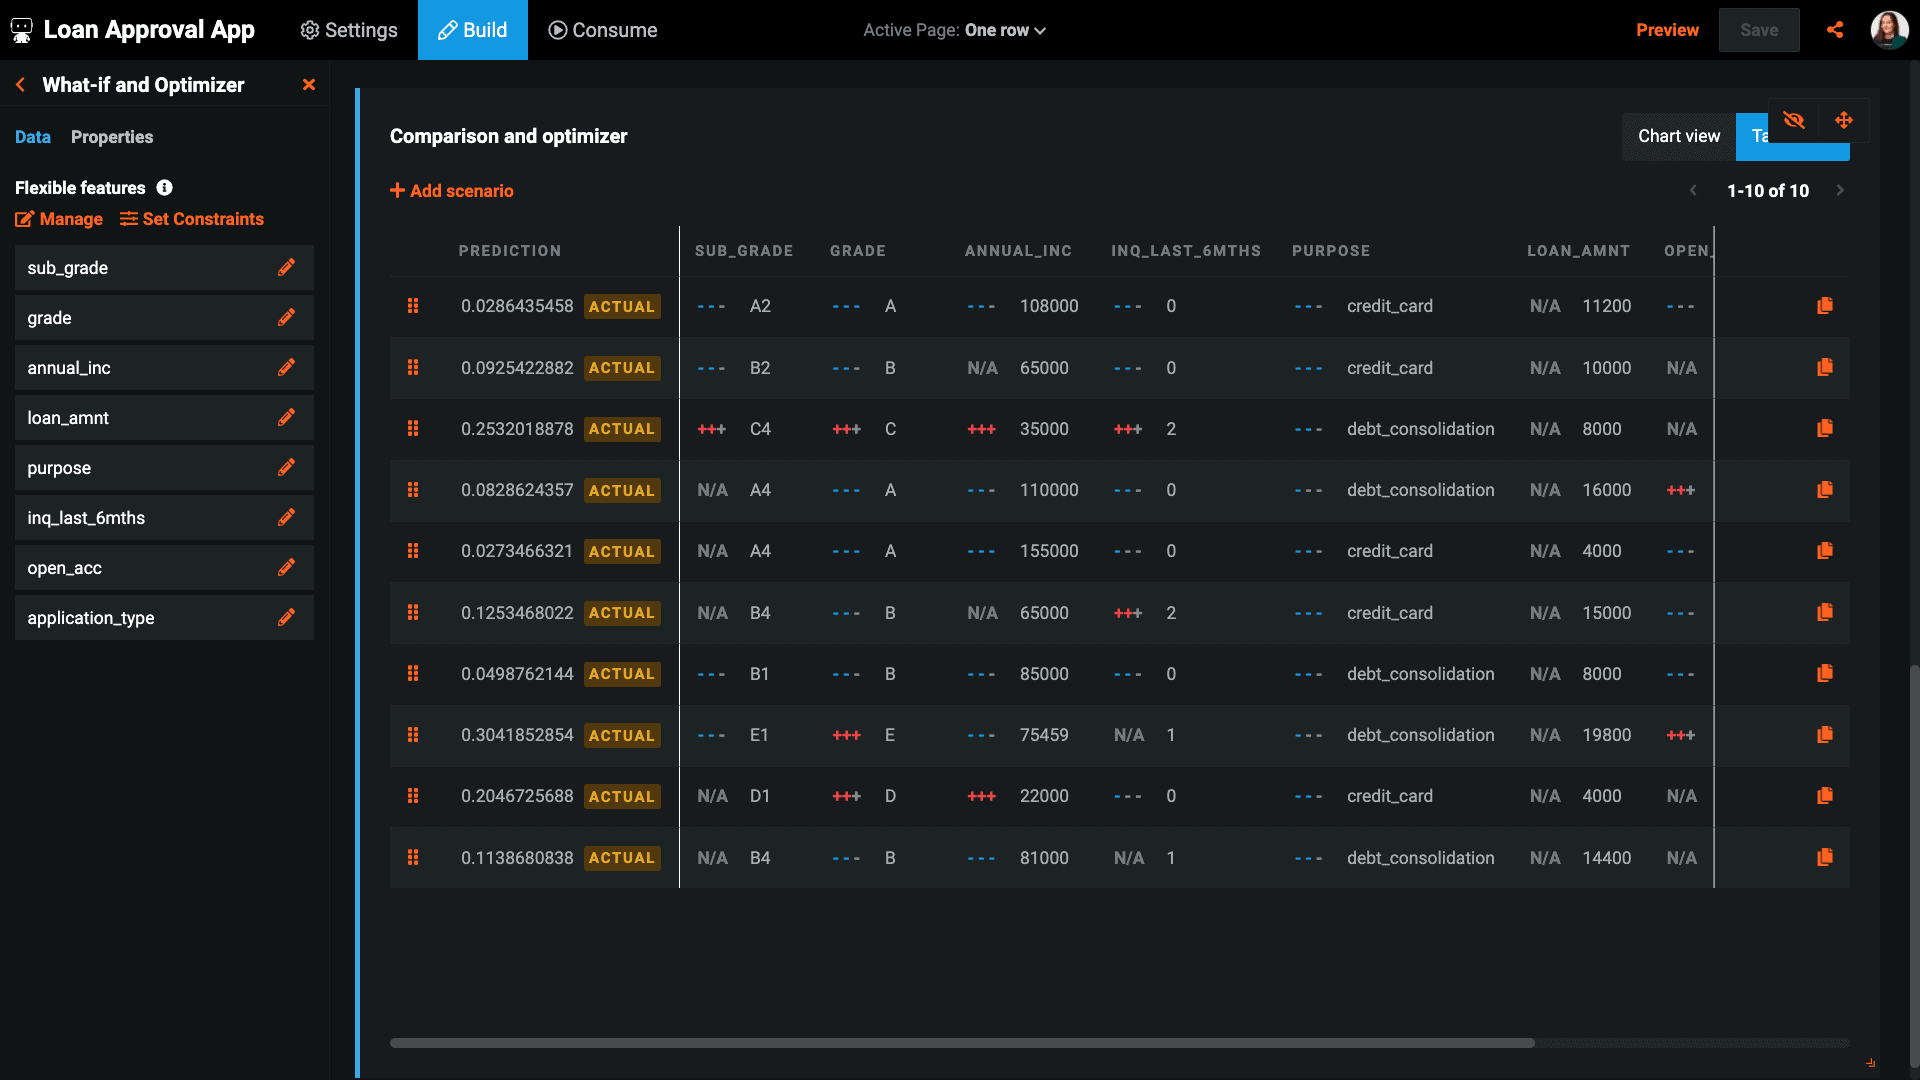Click the SUB_GRADE column header
Screen dimensions: 1920x1080
[x=744, y=251]
